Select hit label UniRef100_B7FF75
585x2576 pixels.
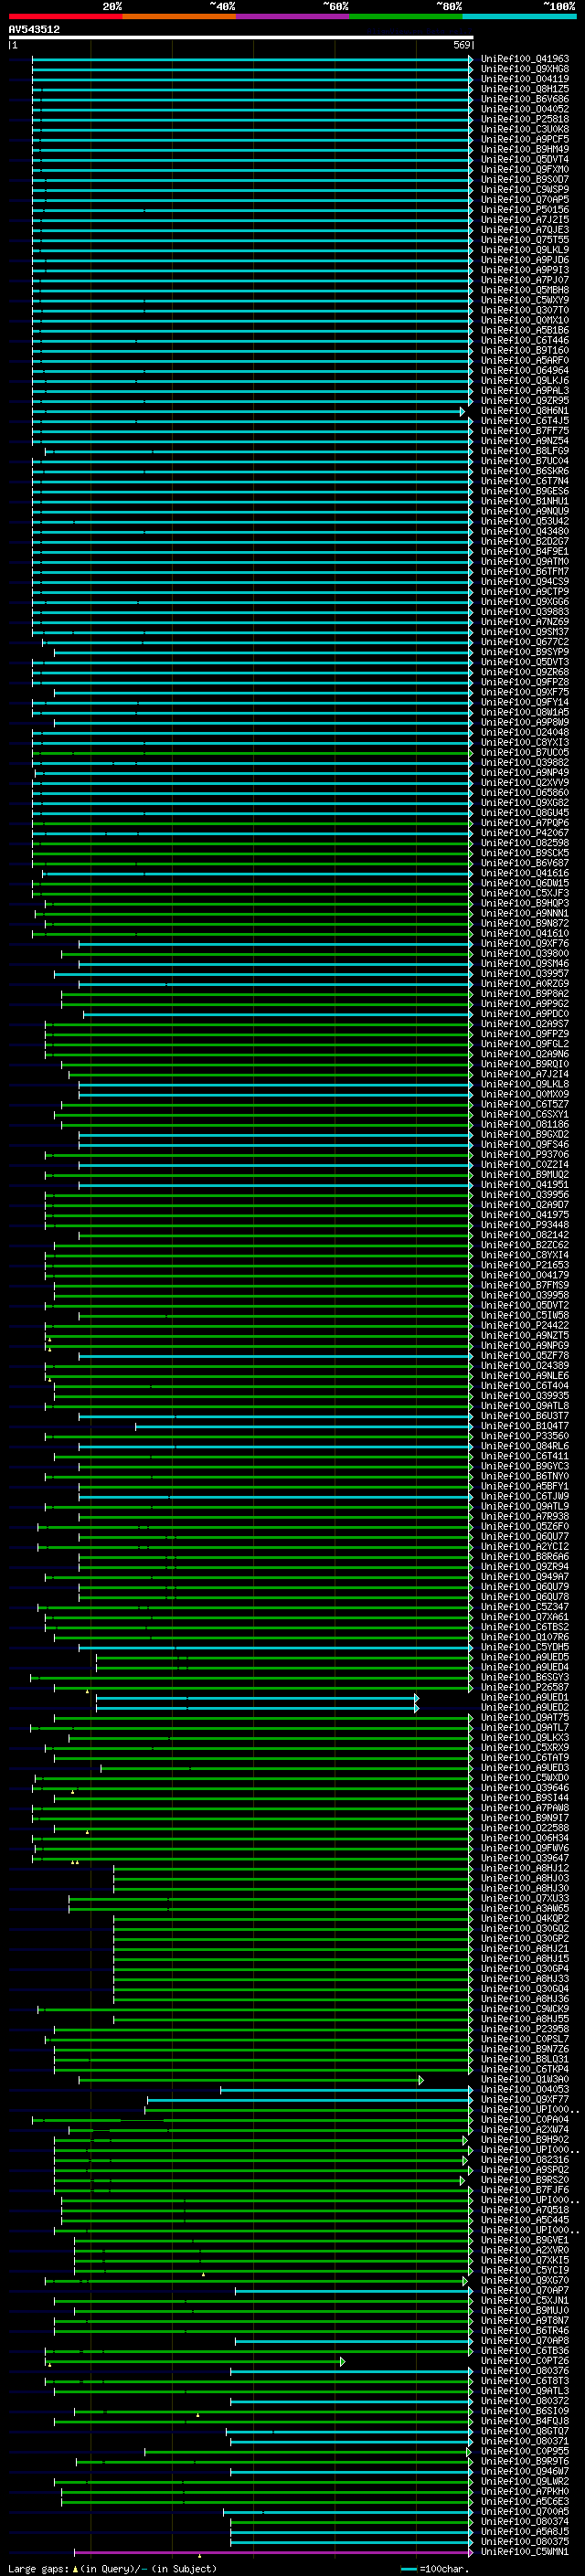coord(524,431)
